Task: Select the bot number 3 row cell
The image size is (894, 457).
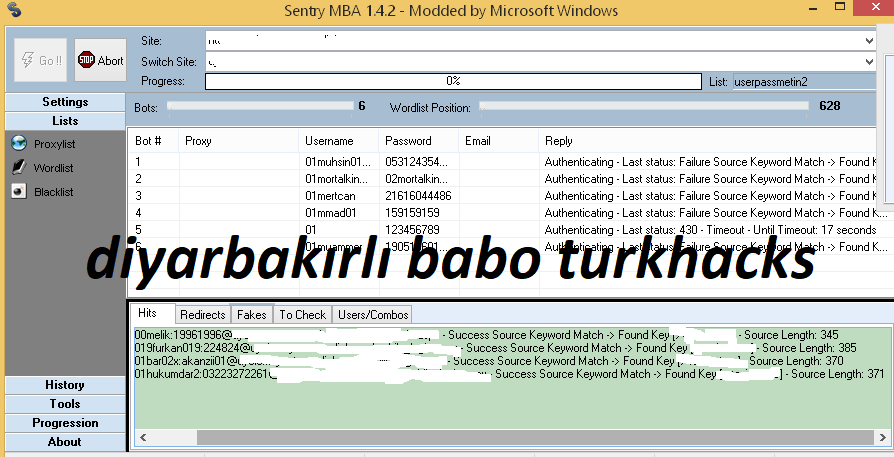Action: tap(153, 195)
